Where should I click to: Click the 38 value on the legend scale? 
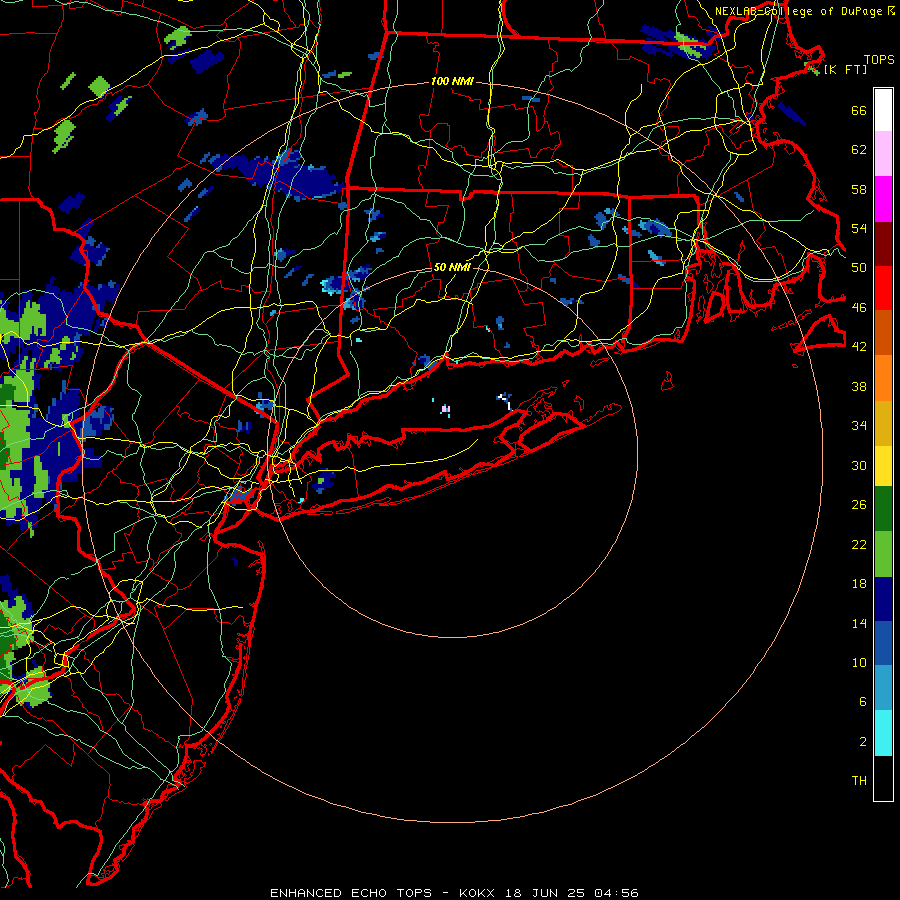[859, 386]
